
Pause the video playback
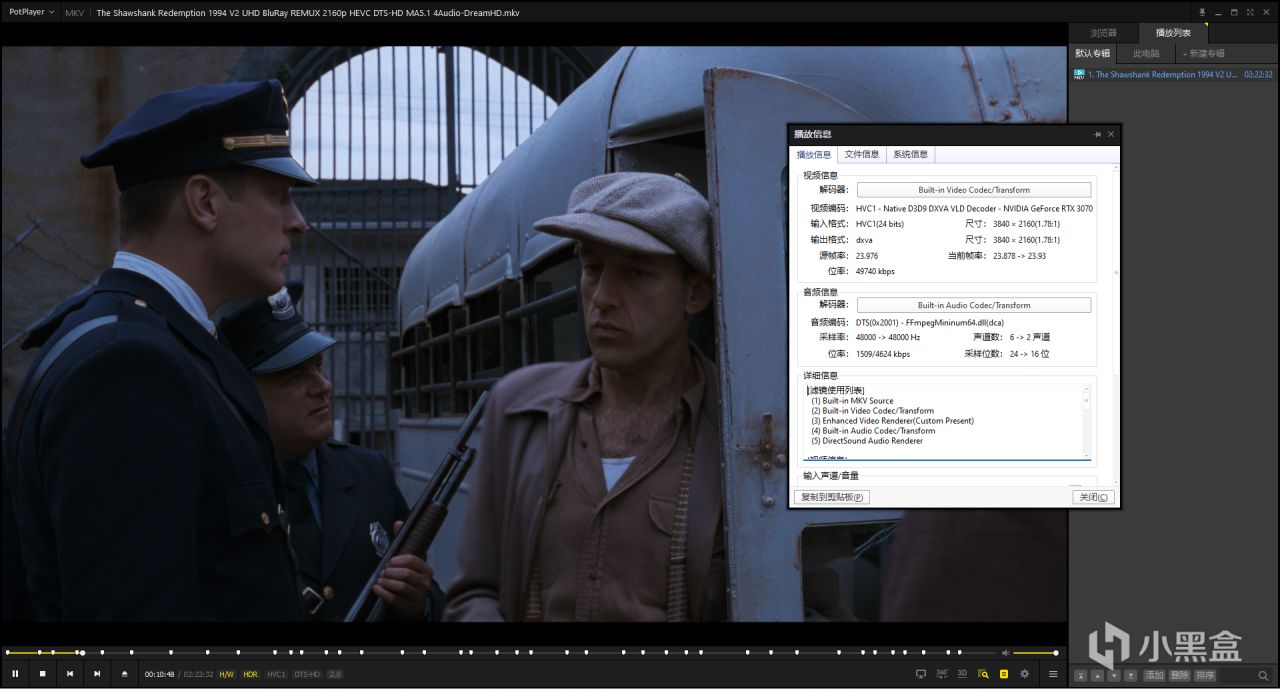coord(15,674)
